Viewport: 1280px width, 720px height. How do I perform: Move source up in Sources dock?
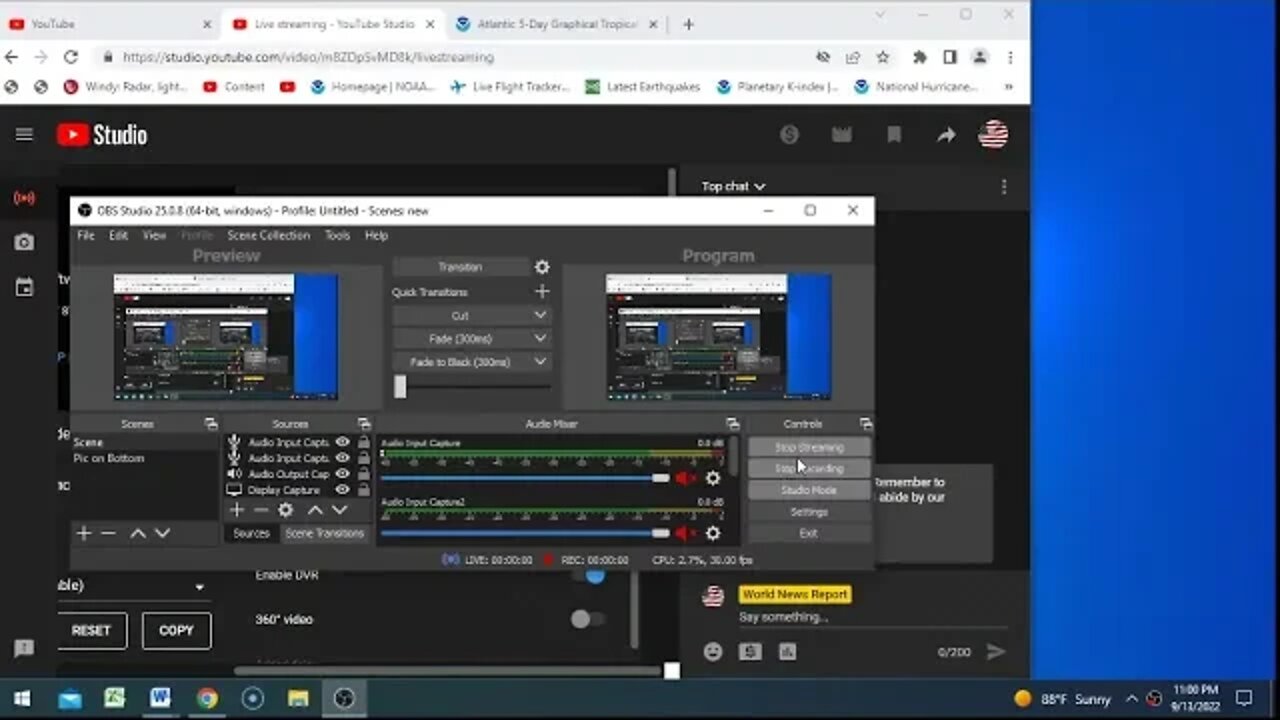click(314, 510)
